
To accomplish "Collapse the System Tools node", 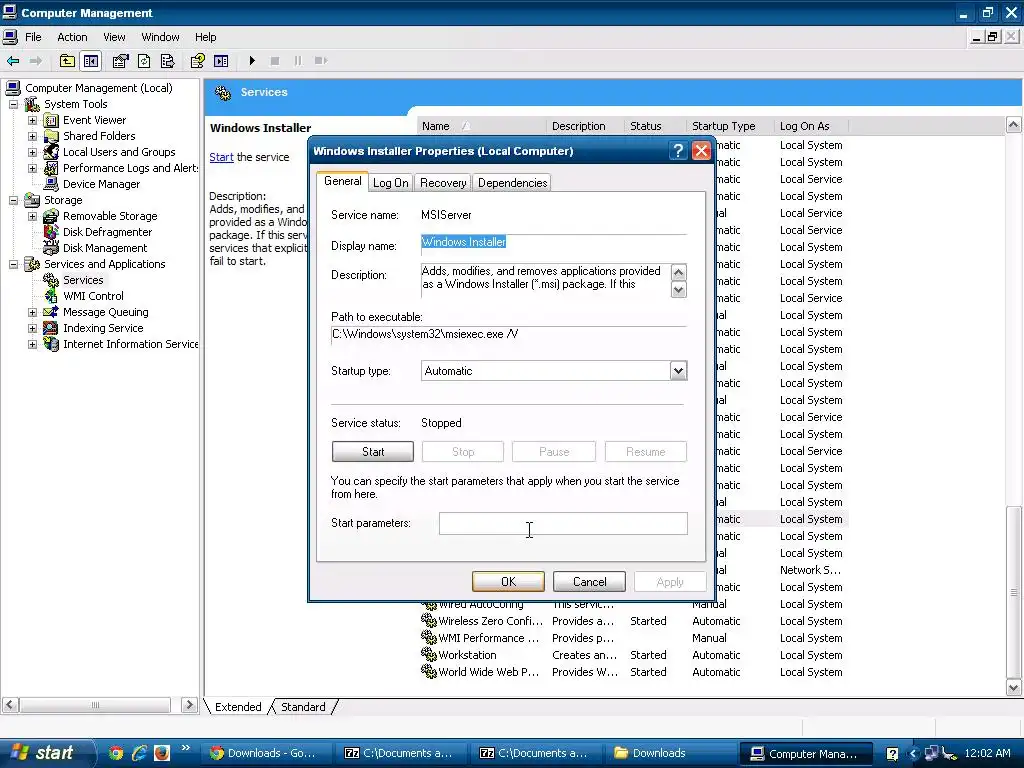I will [x=13, y=104].
